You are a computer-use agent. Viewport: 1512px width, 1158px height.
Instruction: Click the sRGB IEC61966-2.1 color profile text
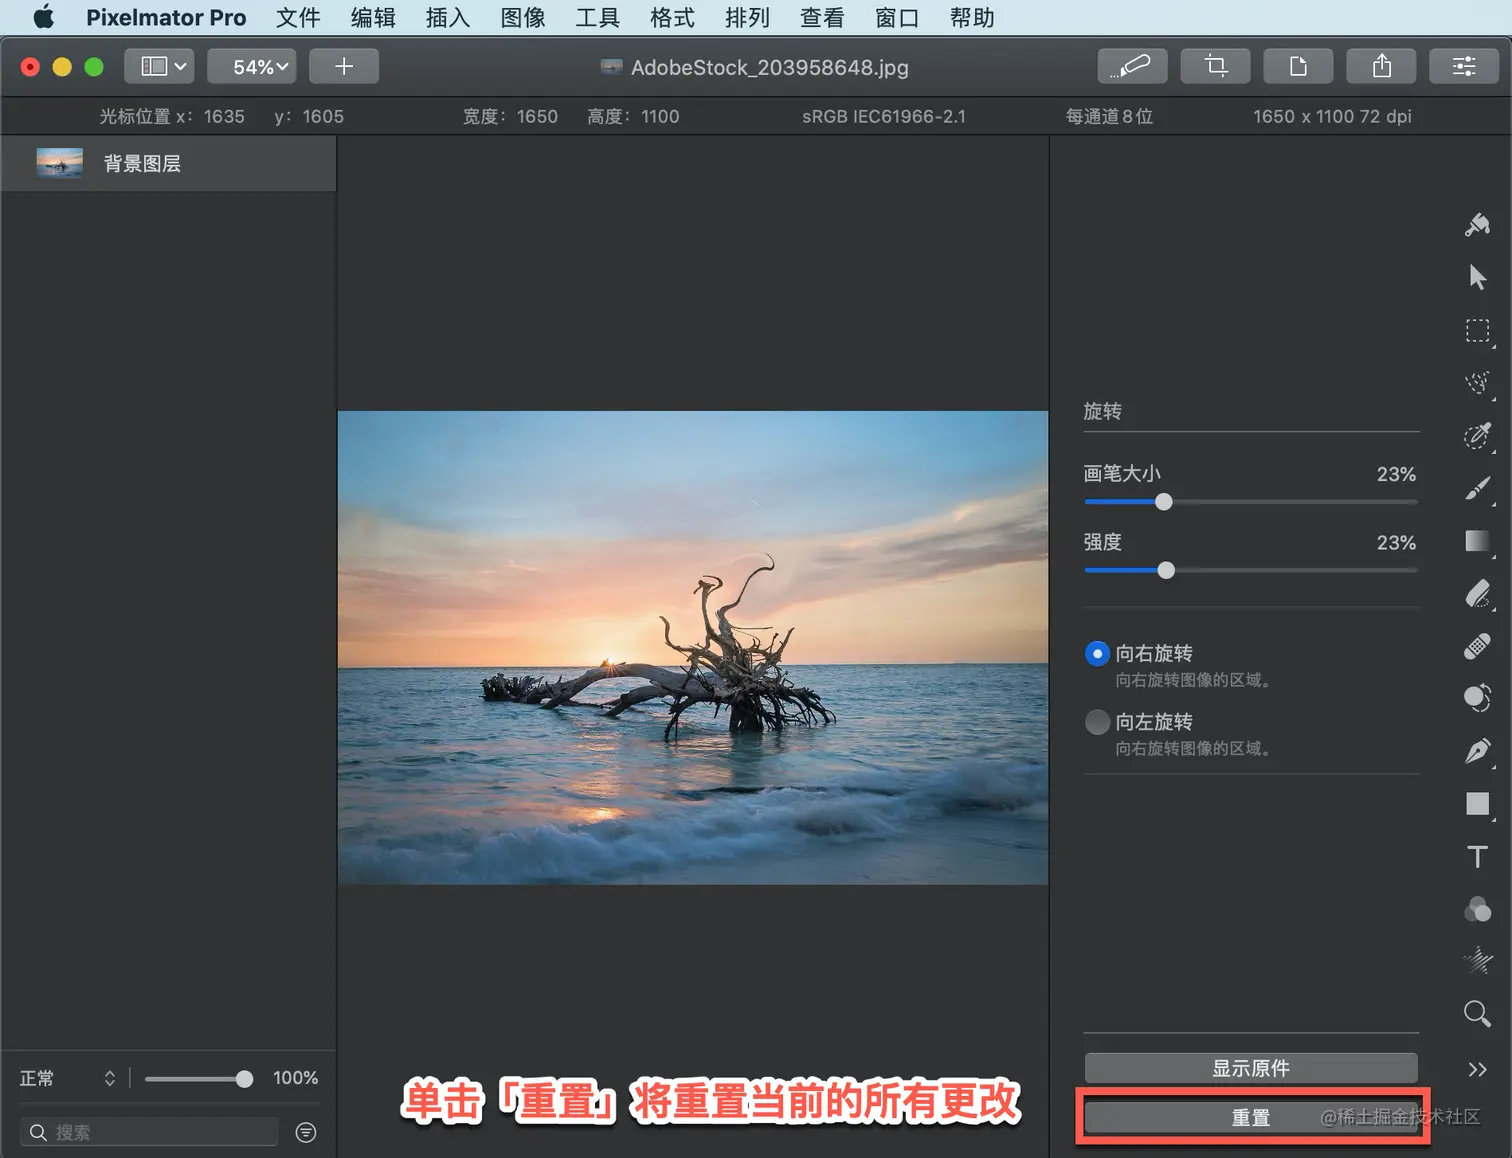[x=884, y=116]
